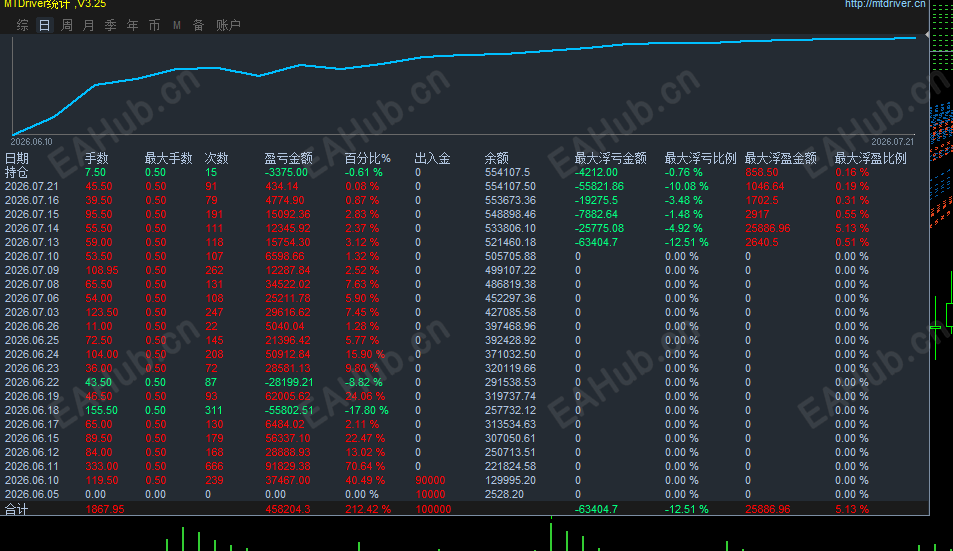Click the 最大手数 column header
Screen dimensions: 953x551
(x=168, y=159)
